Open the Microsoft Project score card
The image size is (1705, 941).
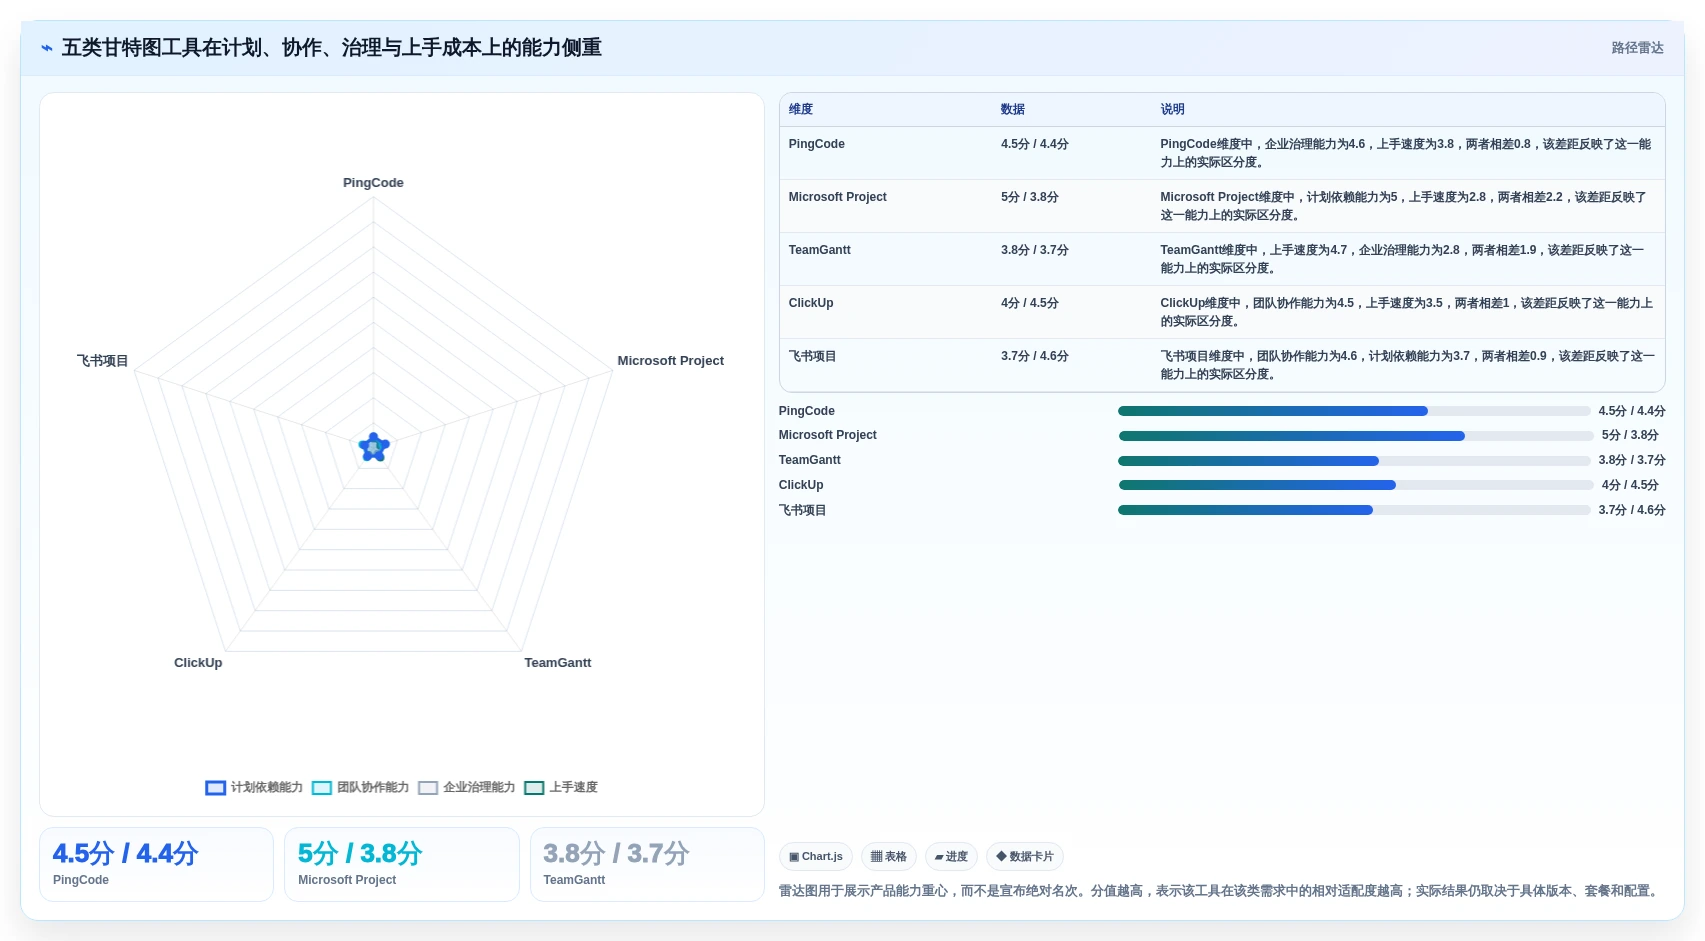tap(402, 865)
